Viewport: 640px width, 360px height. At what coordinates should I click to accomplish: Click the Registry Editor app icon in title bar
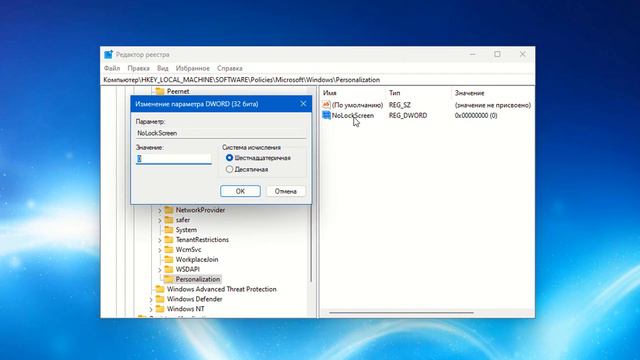coord(108,54)
